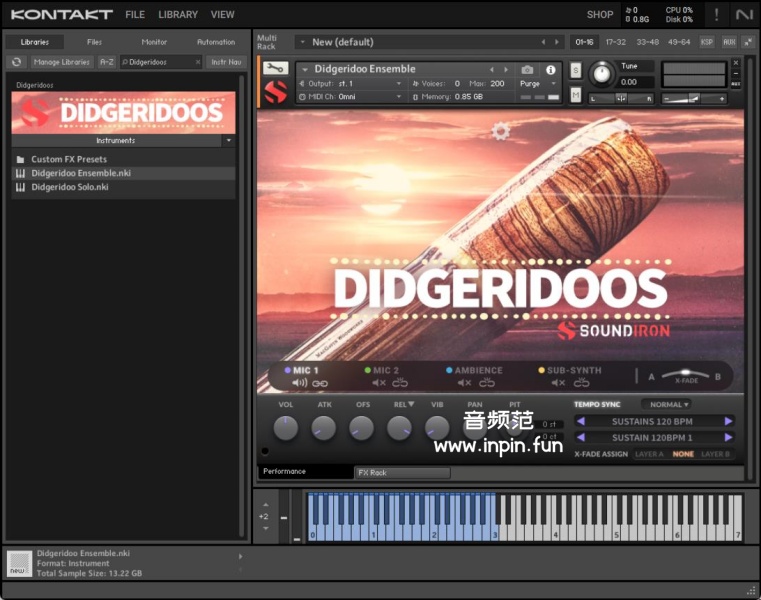This screenshot has height=600, width=761.
Task: Unmute the MIC 2 speaker toggle
Action: coord(379,383)
